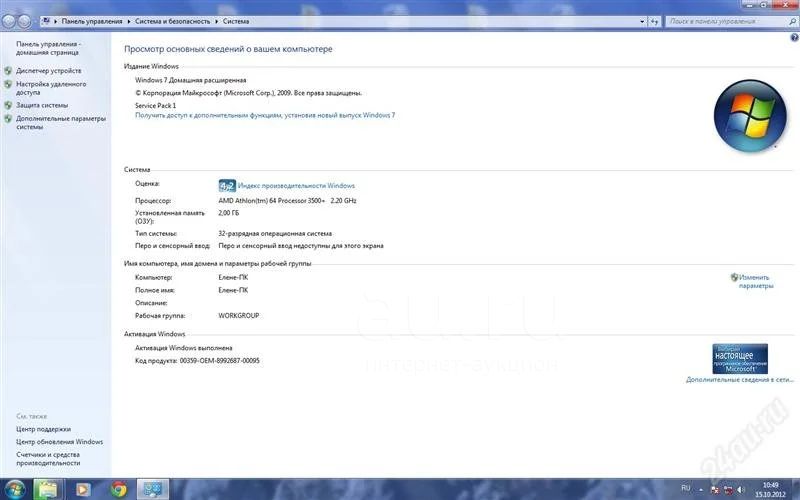This screenshot has height=500, width=800.
Task: Open Диспетчер устройств link
Action: coord(48,71)
